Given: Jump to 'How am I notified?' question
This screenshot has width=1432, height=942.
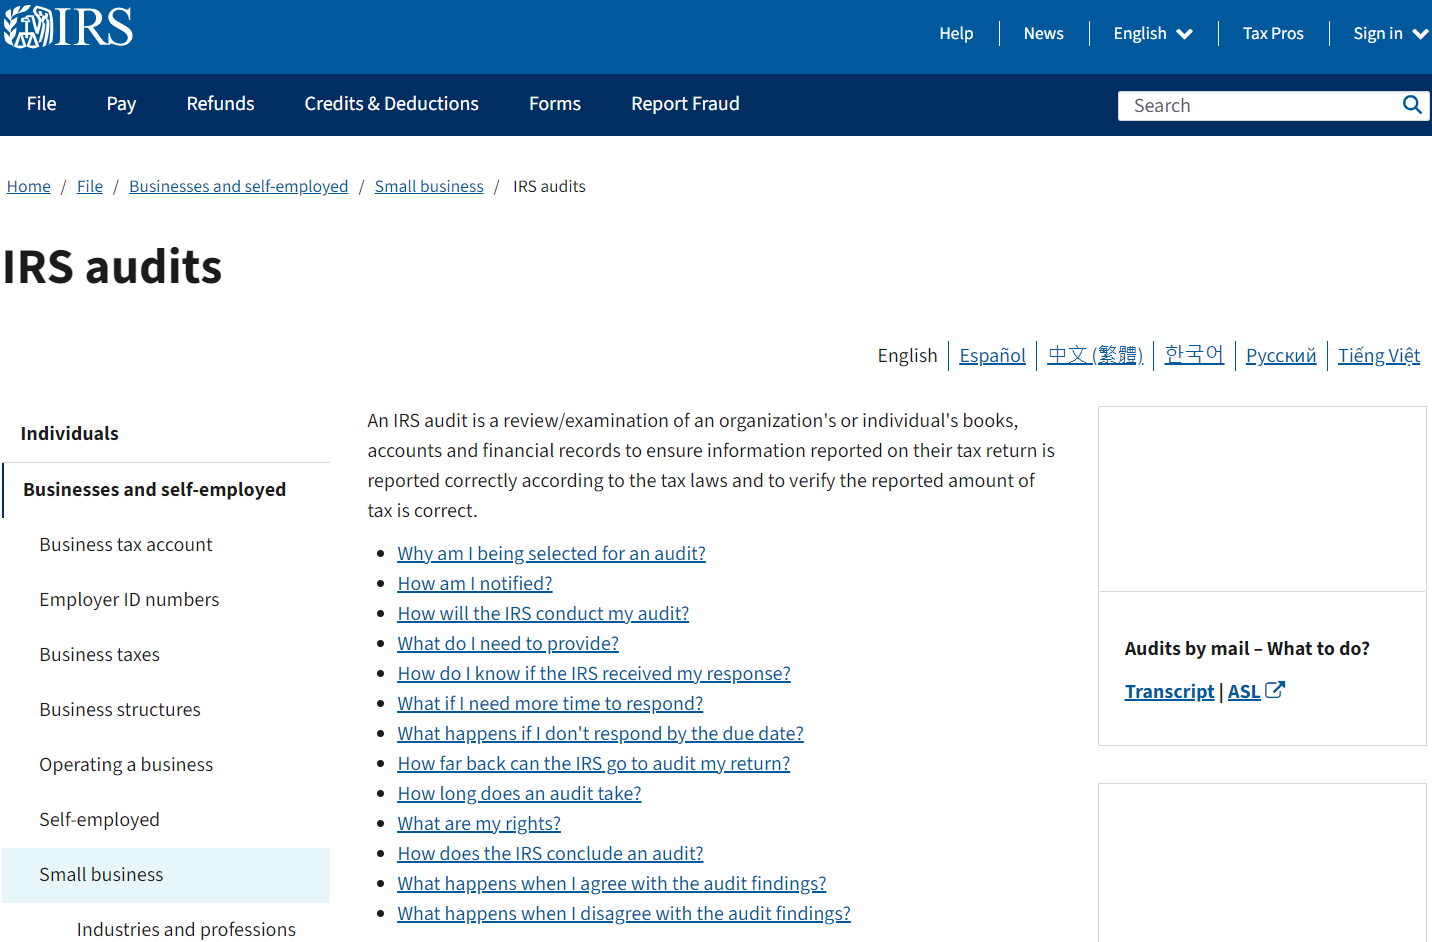Looking at the screenshot, I should [x=475, y=584].
